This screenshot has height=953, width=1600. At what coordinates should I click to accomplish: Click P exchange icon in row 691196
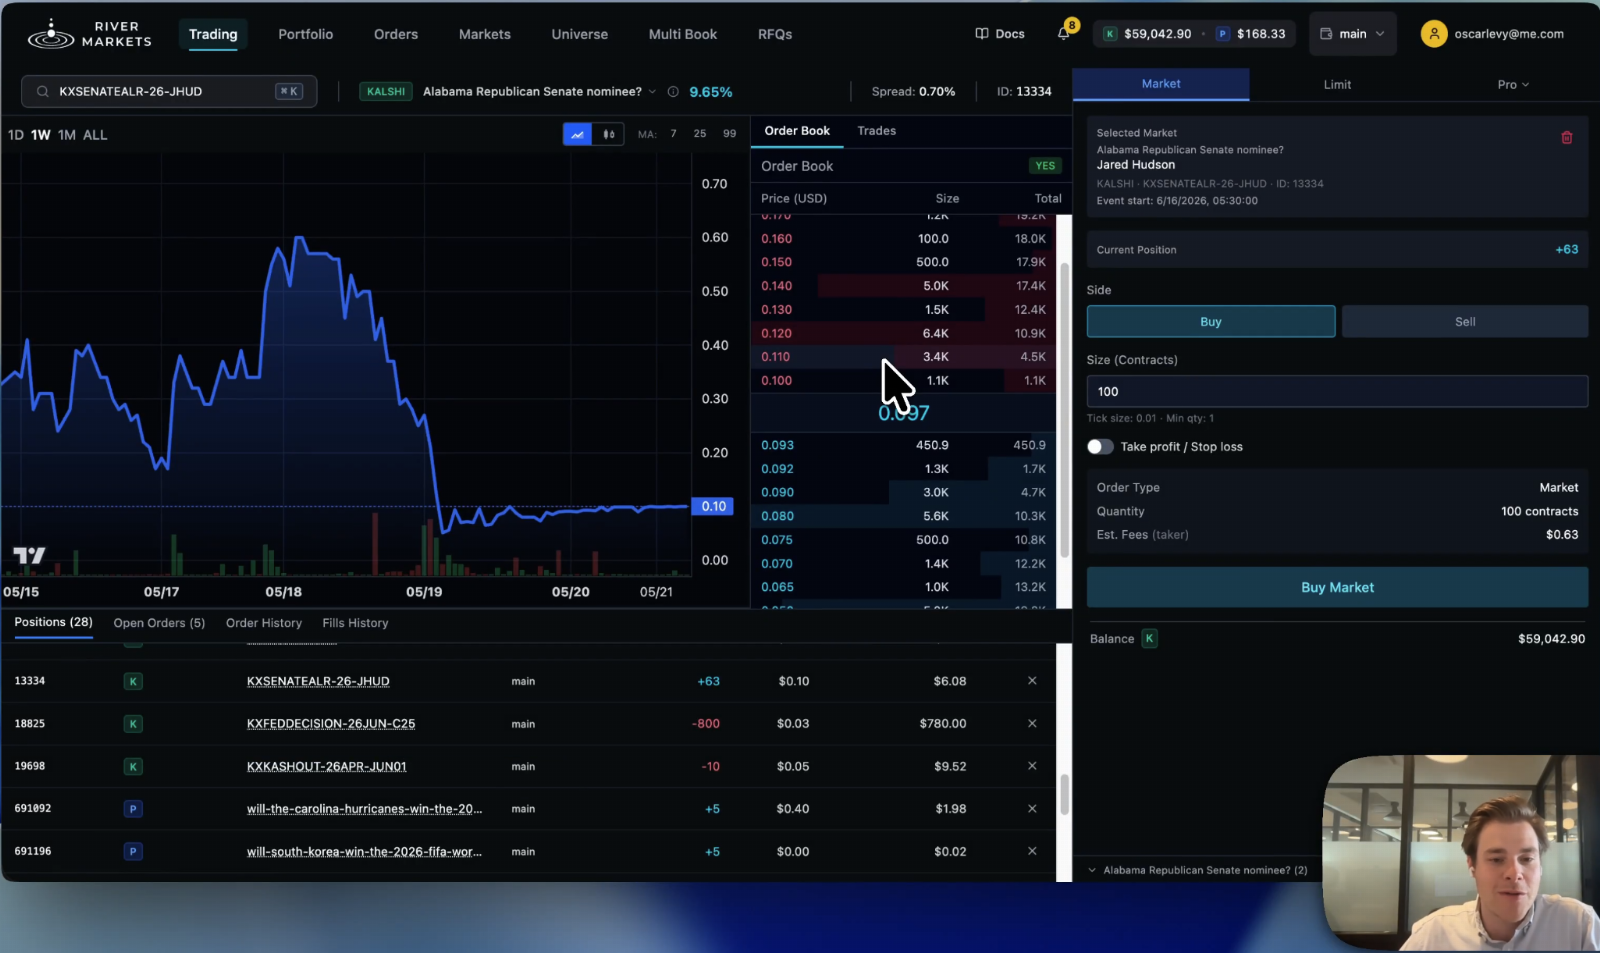[x=133, y=852]
